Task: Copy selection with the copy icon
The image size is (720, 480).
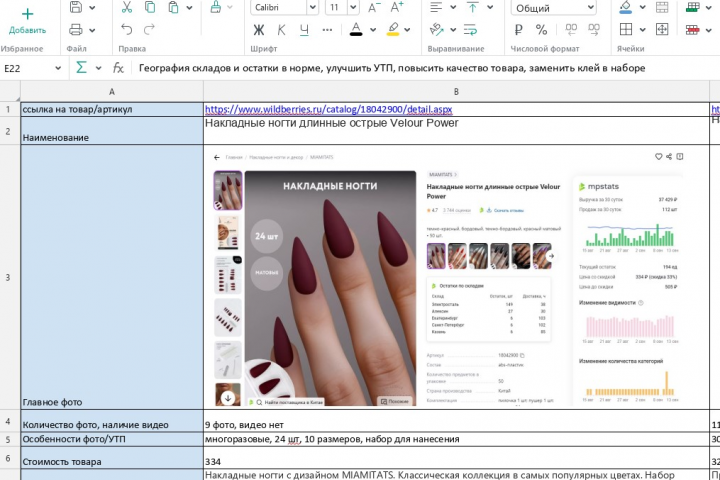Action: pos(150,7)
